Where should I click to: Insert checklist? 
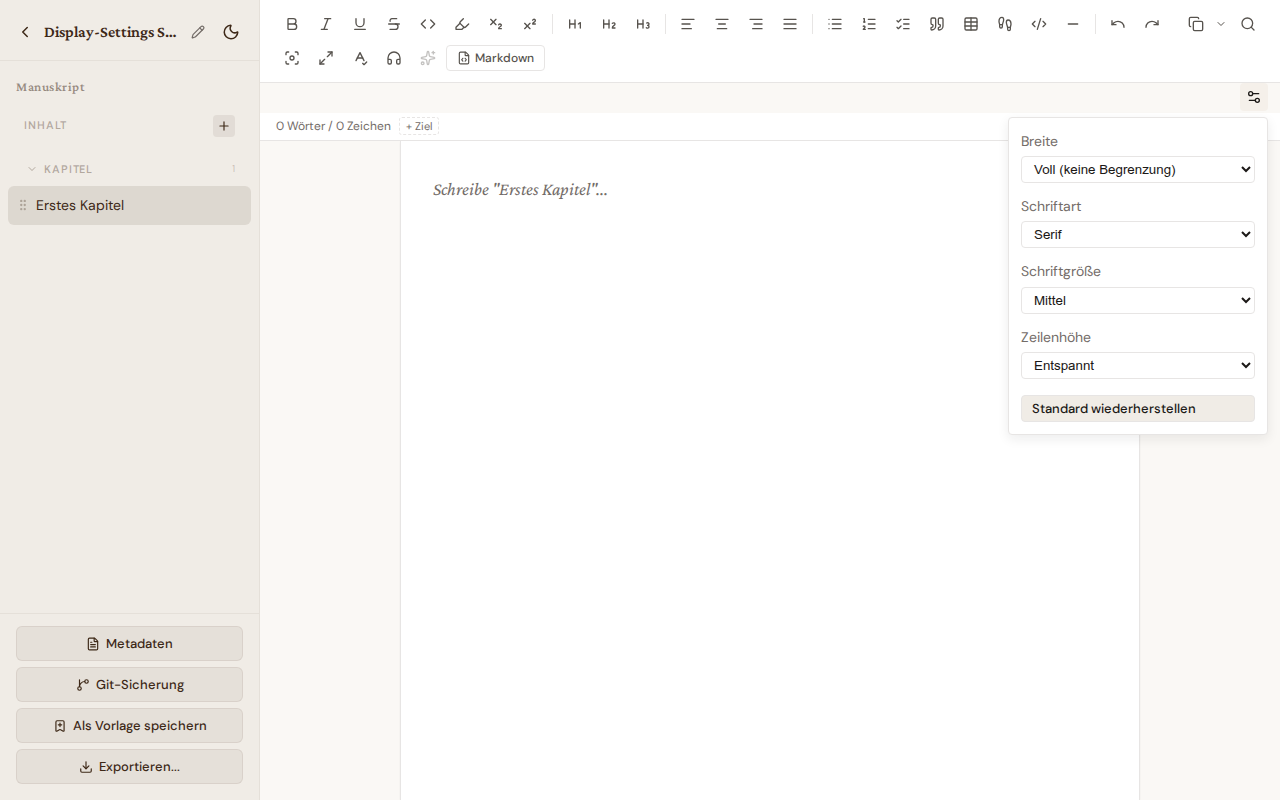(x=903, y=24)
